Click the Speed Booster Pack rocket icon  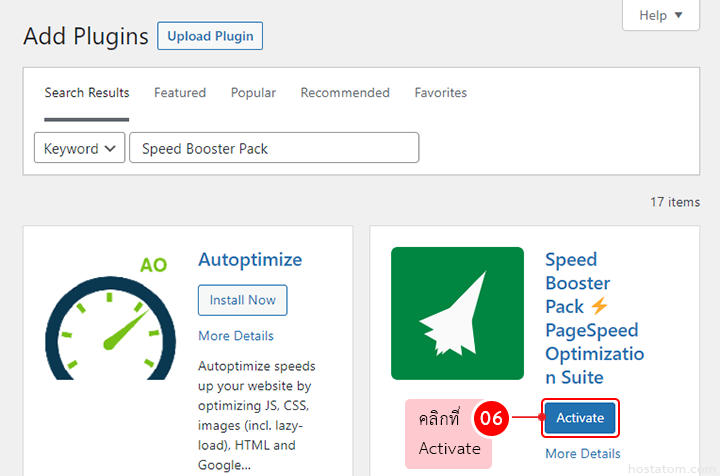[457, 313]
